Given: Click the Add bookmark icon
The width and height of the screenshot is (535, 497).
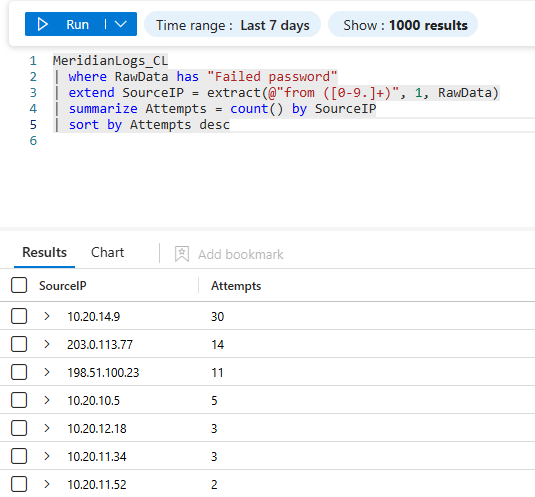Looking at the screenshot, I should point(182,254).
